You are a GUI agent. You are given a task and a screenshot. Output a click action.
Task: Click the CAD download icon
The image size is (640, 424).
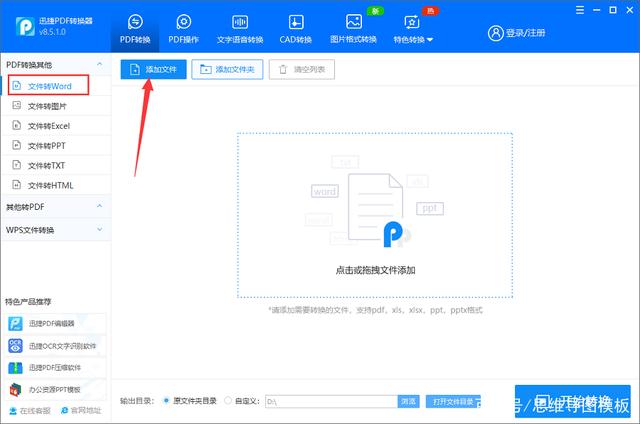point(296,22)
